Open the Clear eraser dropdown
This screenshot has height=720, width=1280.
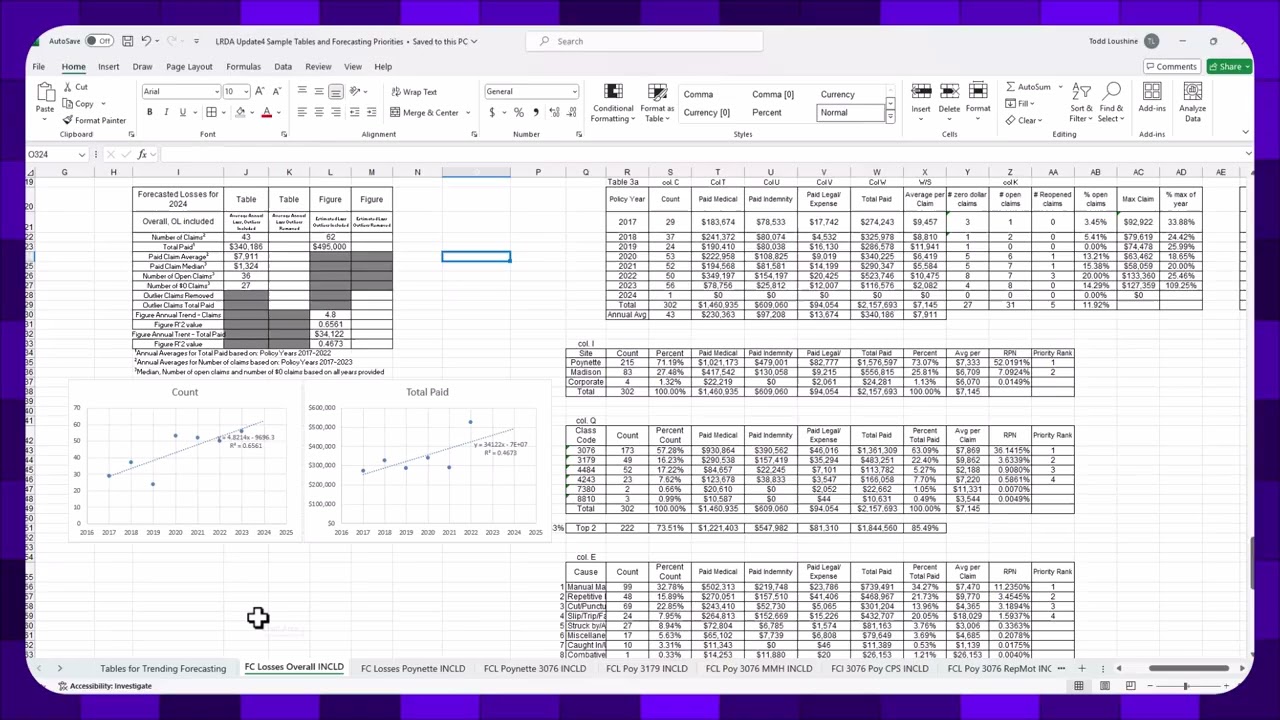[x=1026, y=120]
